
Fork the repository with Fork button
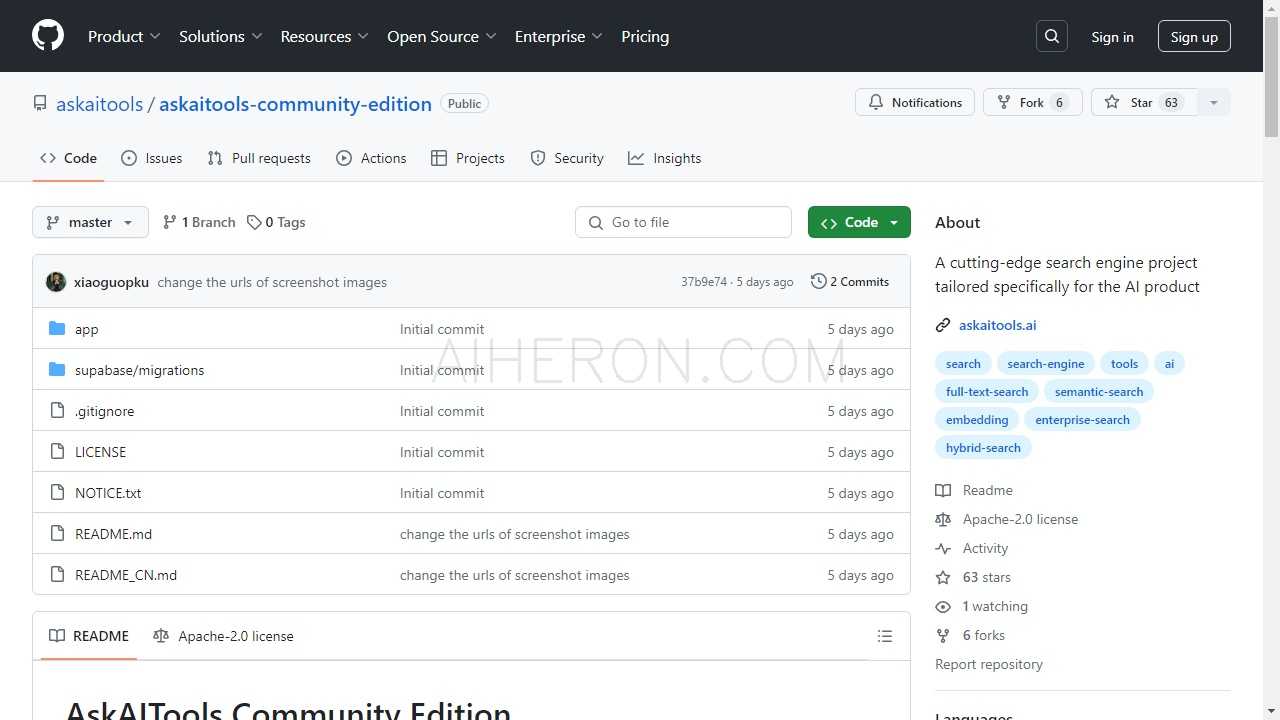[x=1033, y=102]
